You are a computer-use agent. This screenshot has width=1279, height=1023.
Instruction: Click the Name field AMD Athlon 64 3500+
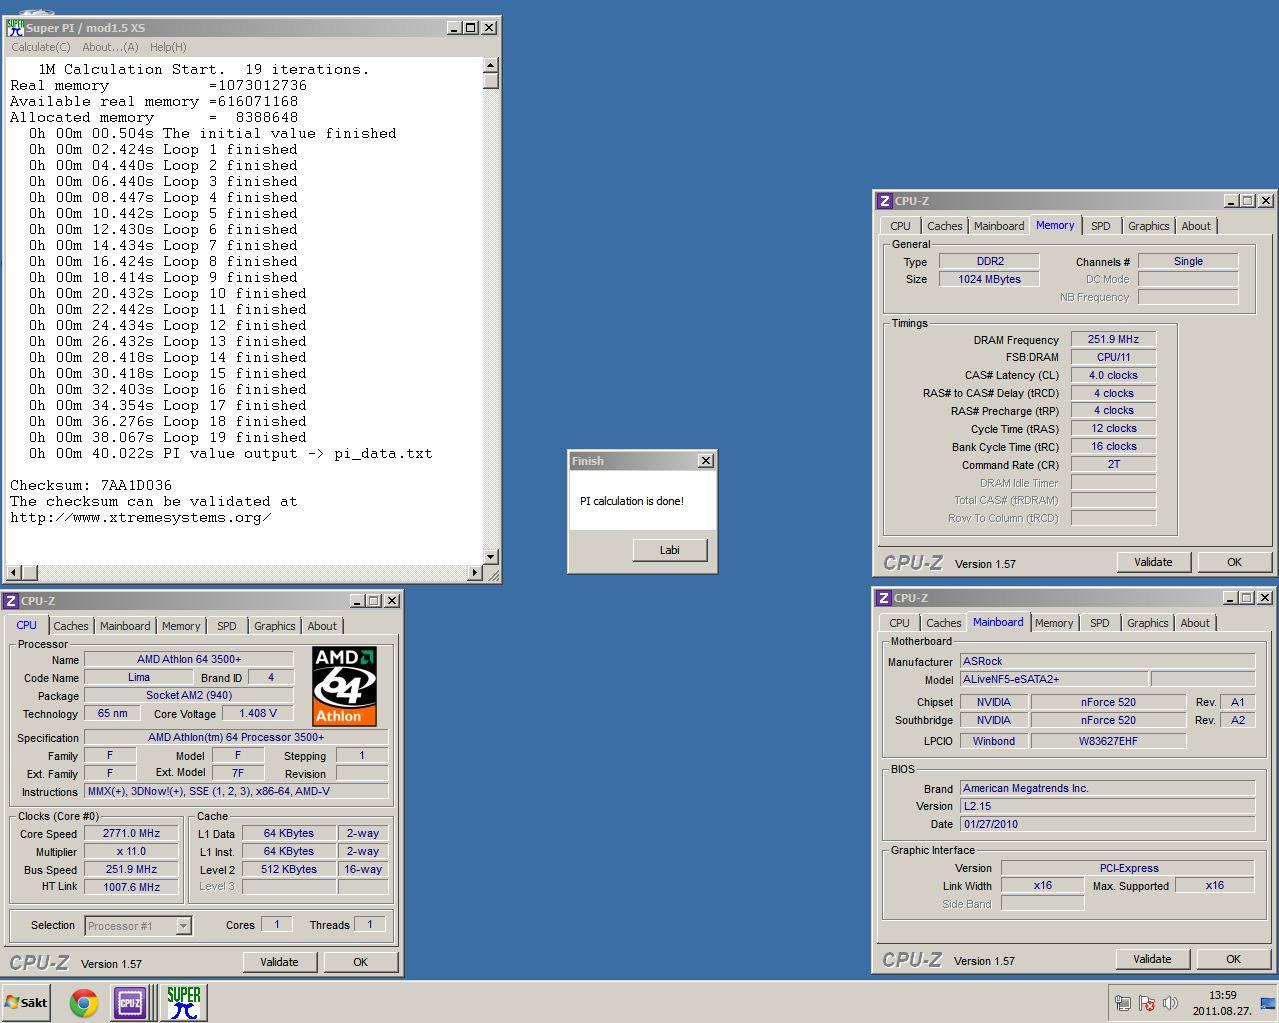pyautogui.click(x=189, y=659)
